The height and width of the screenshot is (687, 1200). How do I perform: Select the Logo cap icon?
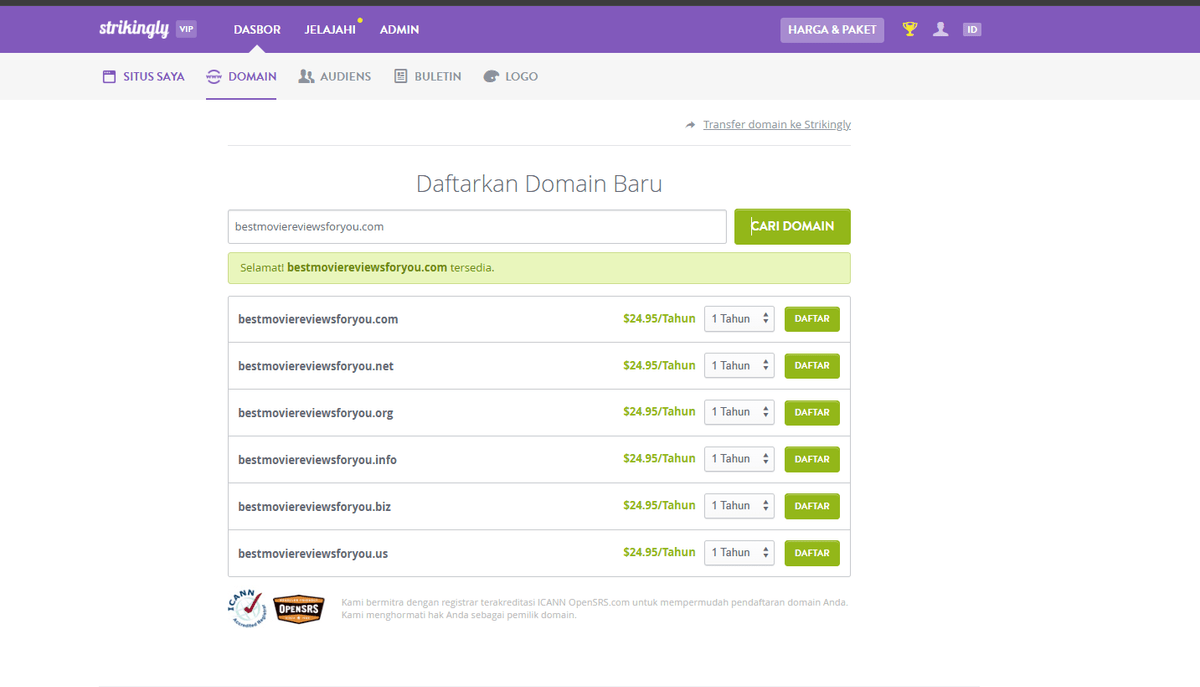[490, 75]
